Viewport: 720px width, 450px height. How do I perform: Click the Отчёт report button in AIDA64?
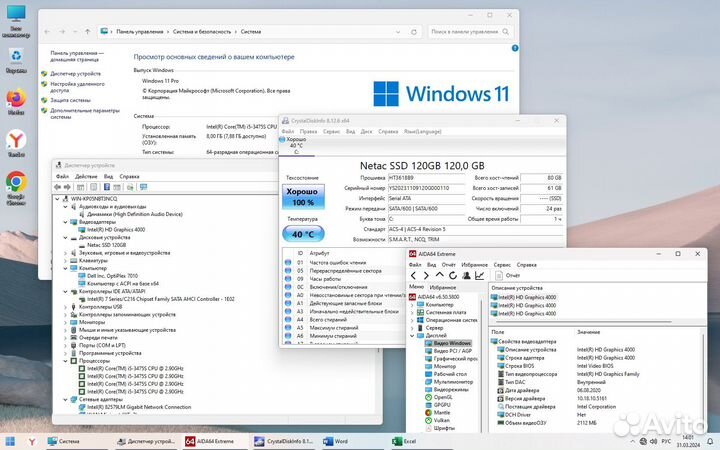508,276
